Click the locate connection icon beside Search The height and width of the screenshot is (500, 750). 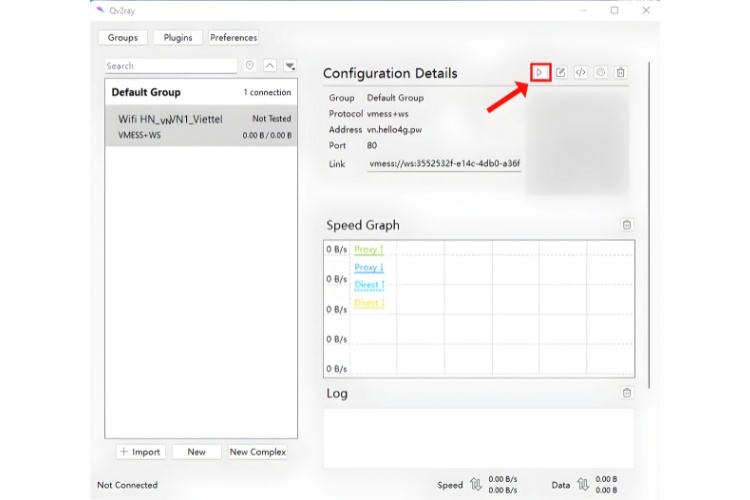pyautogui.click(x=250, y=66)
